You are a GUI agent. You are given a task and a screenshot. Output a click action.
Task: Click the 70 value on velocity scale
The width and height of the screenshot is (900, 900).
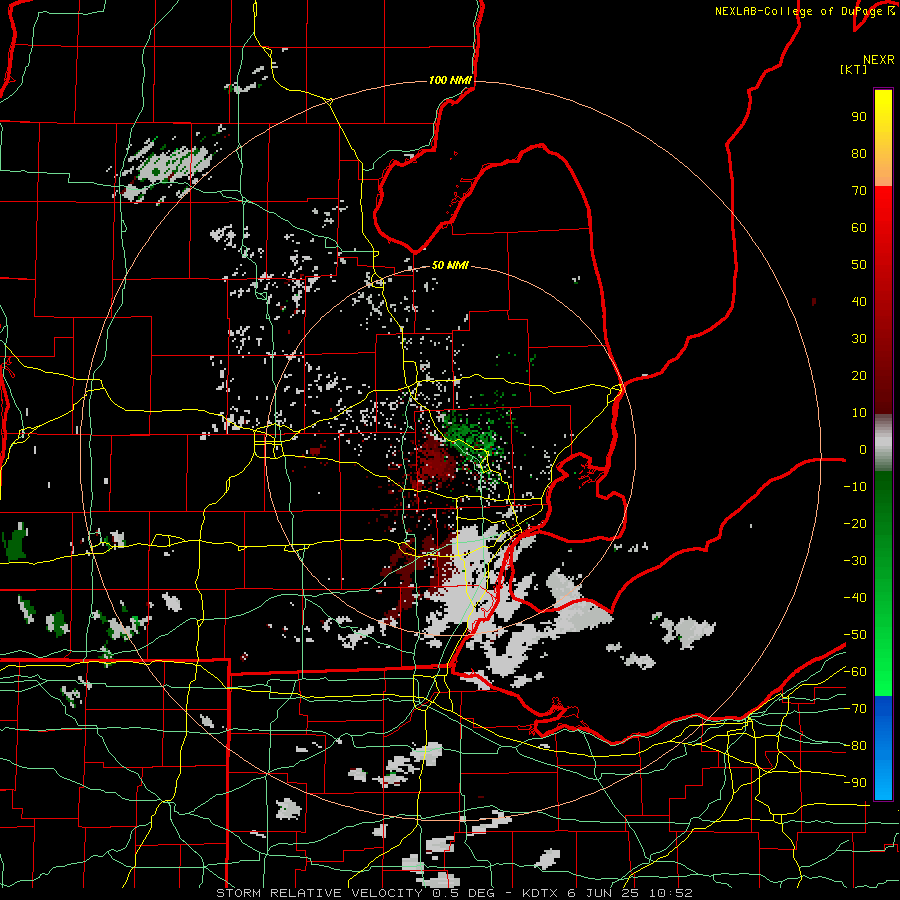[859, 191]
